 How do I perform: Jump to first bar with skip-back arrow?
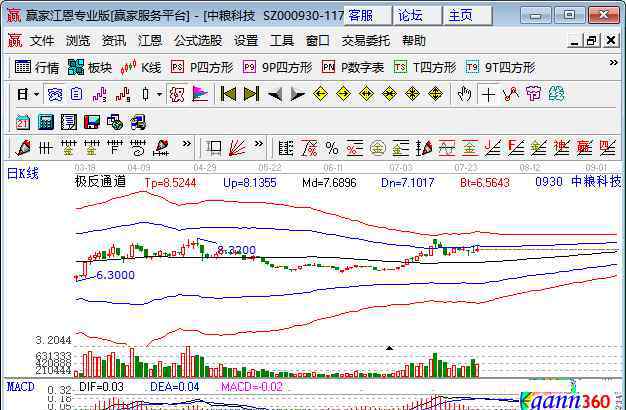(x=228, y=95)
